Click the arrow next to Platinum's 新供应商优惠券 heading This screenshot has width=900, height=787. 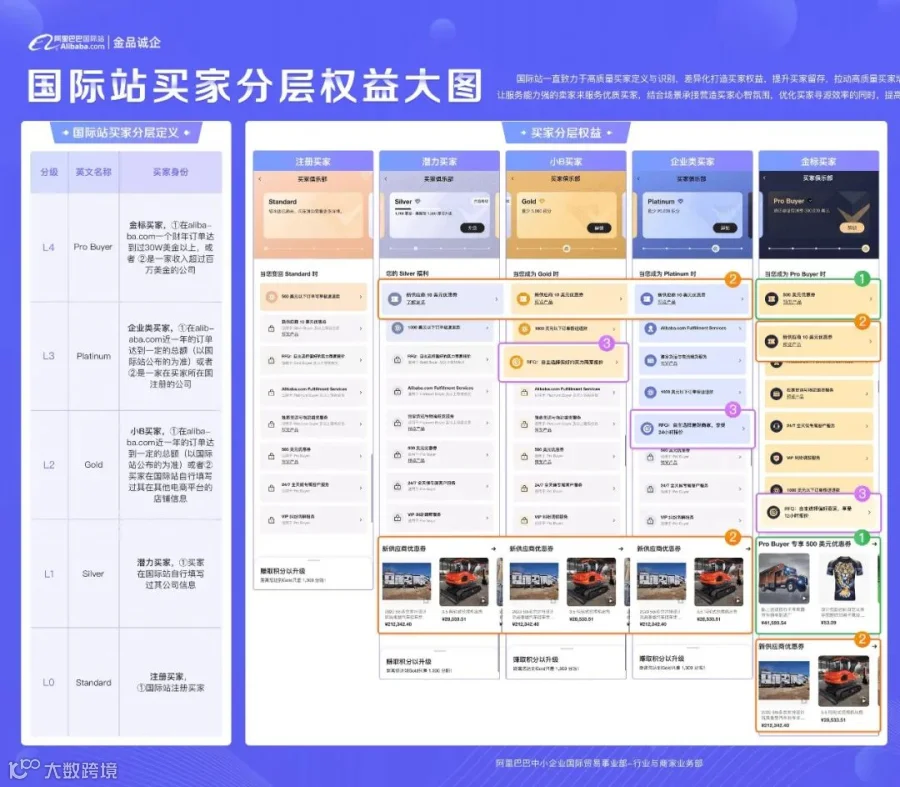(747, 549)
